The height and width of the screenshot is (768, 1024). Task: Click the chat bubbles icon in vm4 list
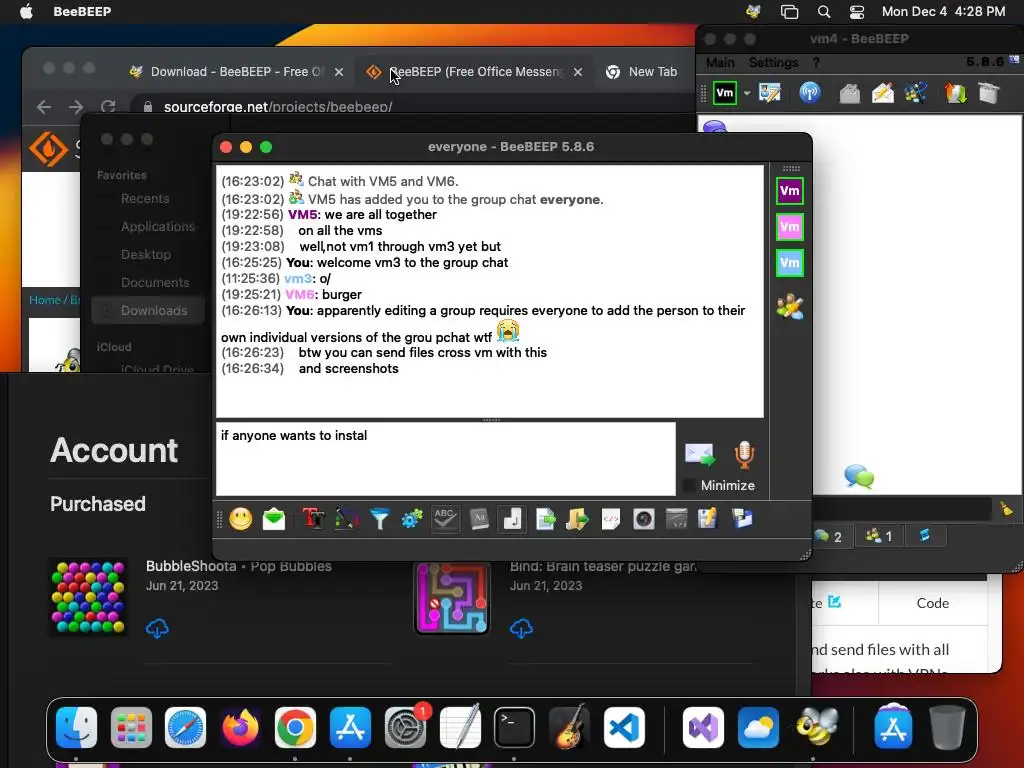coord(859,477)
